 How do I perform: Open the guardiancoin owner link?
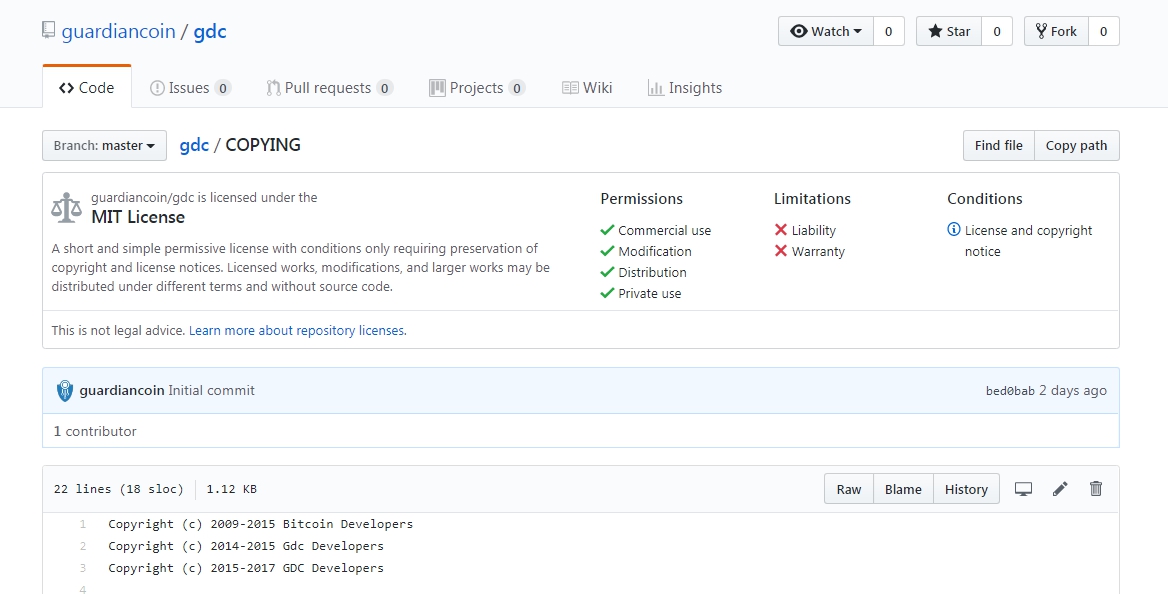118,31
